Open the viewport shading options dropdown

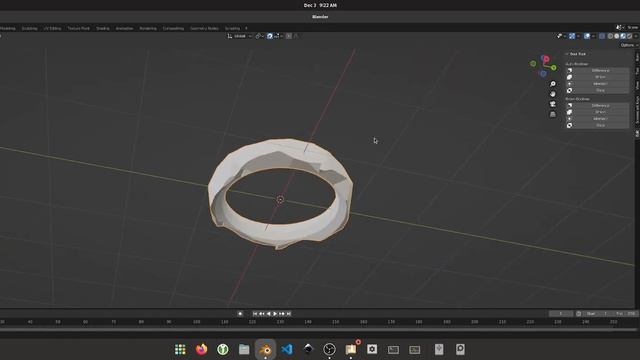coord(636,36)
